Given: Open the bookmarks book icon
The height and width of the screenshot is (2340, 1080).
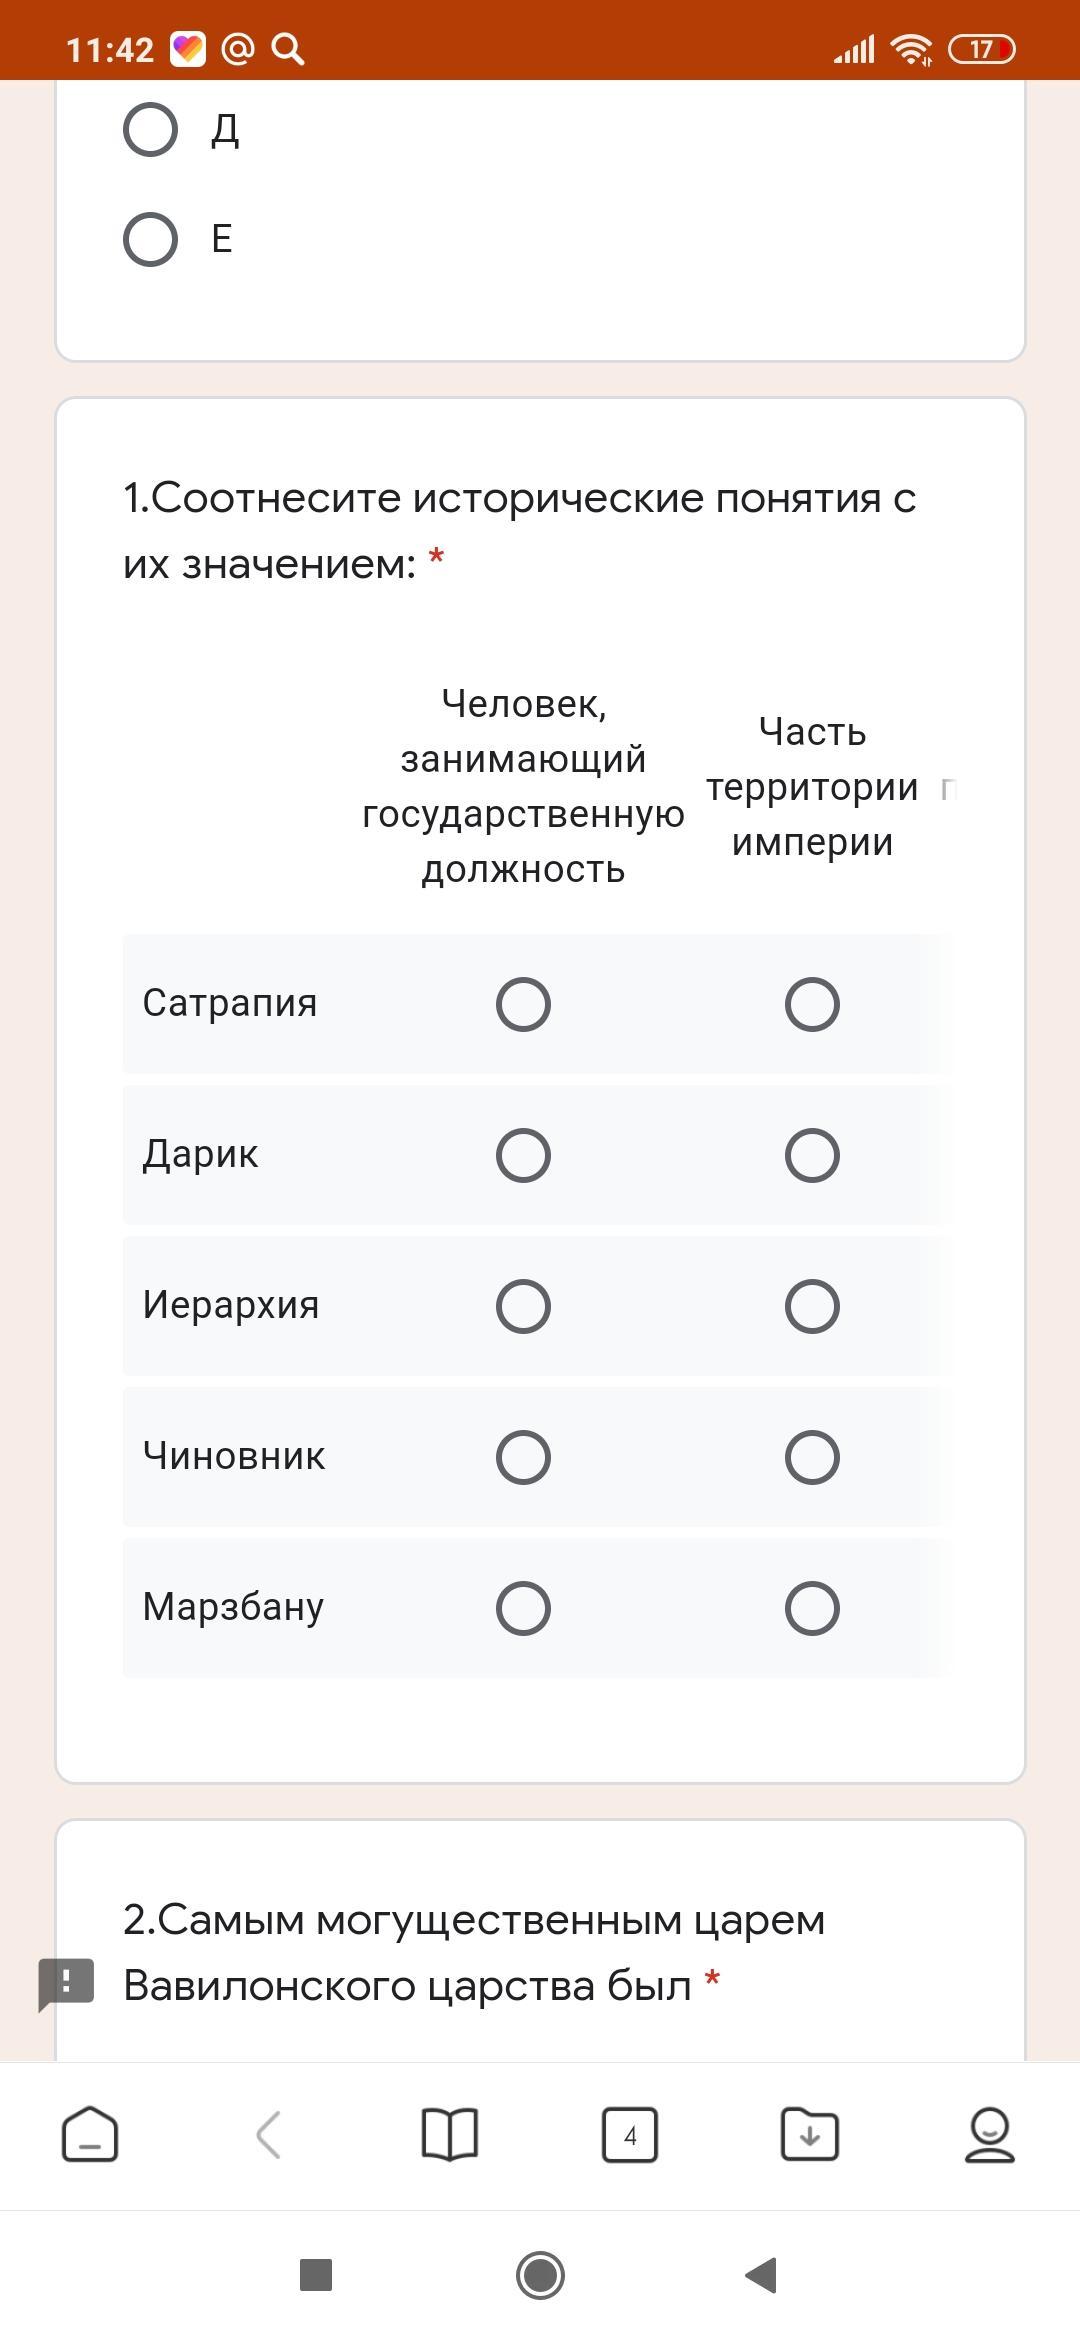Looking at the screenshot, I should pos(450,2134).
